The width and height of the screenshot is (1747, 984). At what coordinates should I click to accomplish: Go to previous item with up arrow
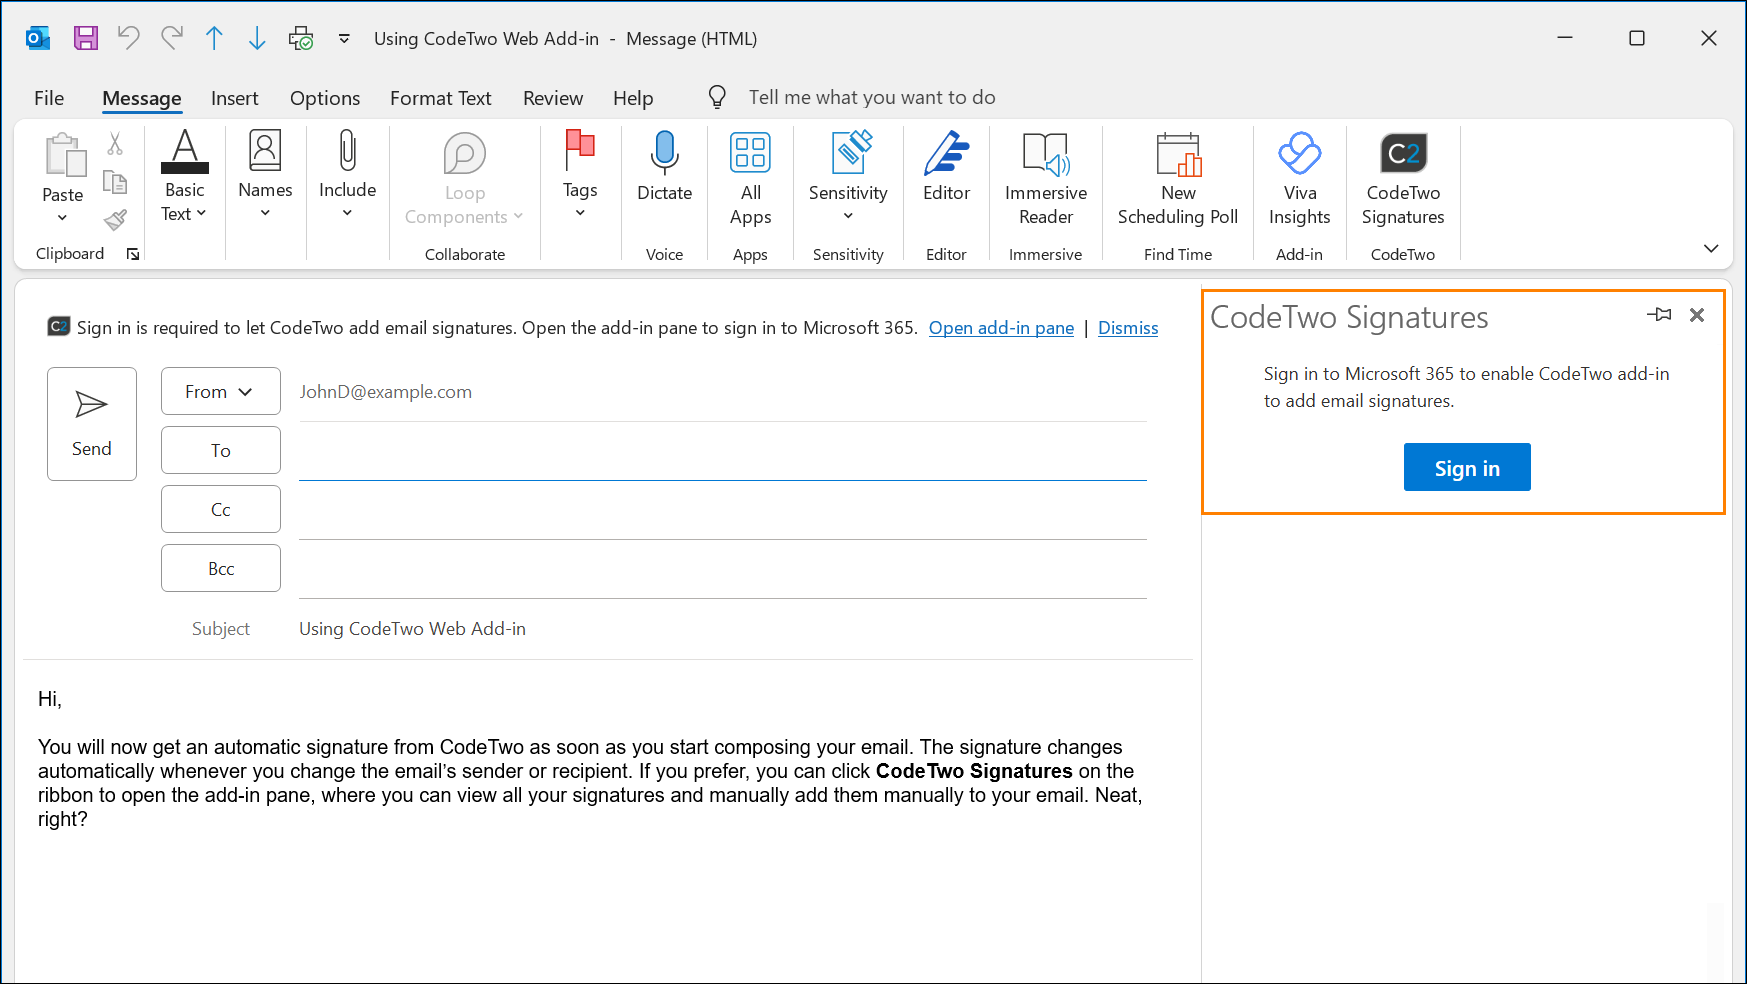tap(214, 38)
